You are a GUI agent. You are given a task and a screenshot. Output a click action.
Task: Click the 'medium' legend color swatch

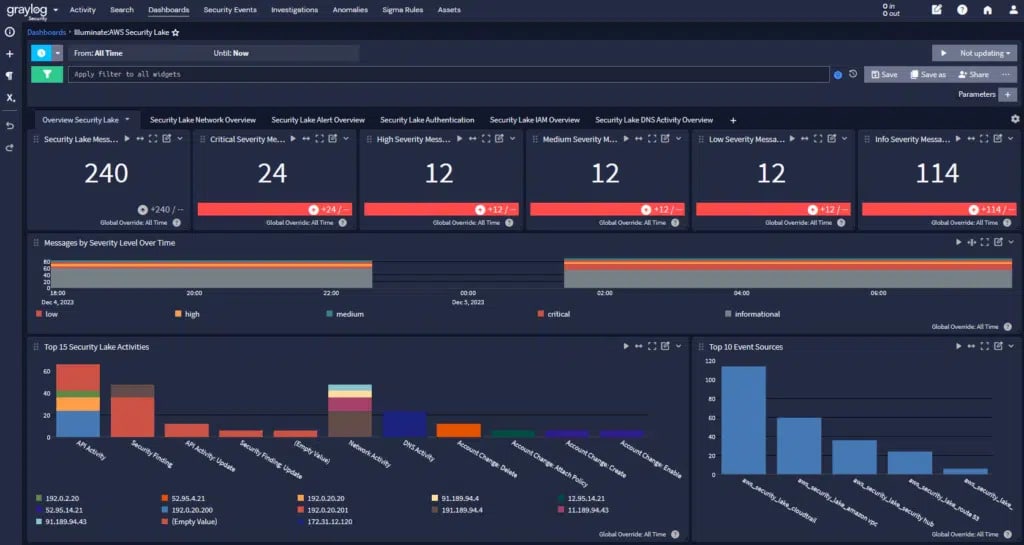pos(330,314)
